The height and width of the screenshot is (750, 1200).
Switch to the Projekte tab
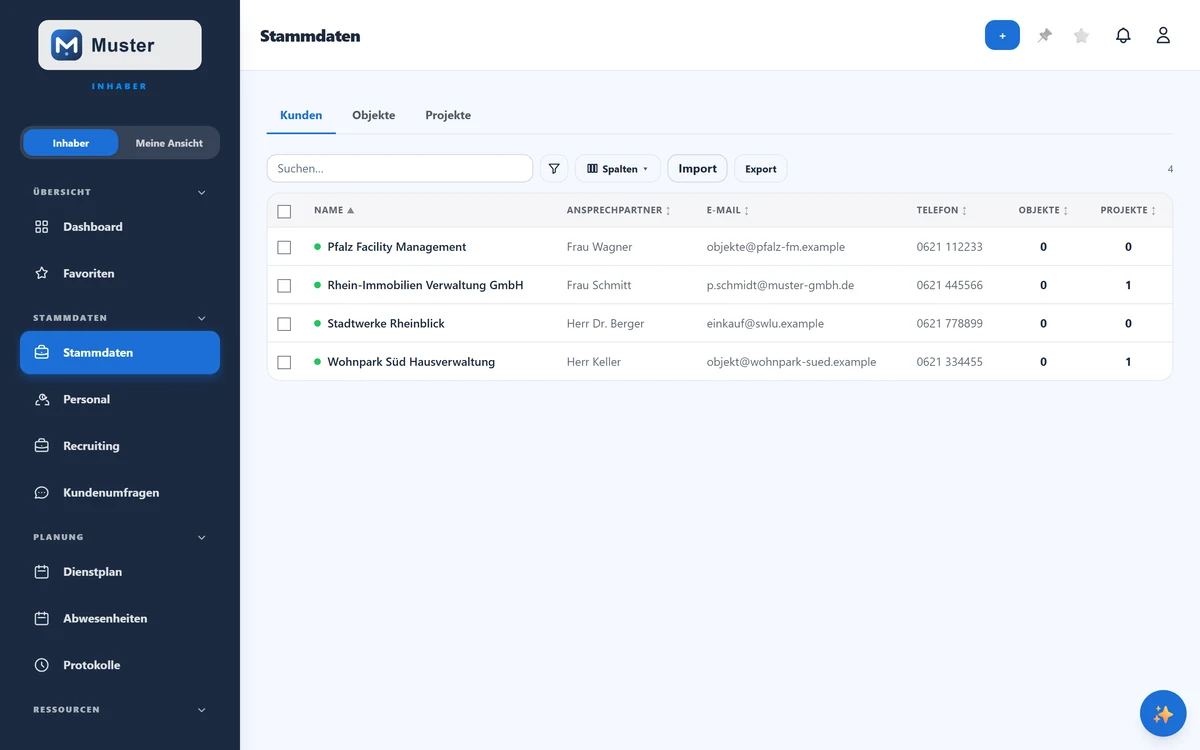[x=448, y=115]
